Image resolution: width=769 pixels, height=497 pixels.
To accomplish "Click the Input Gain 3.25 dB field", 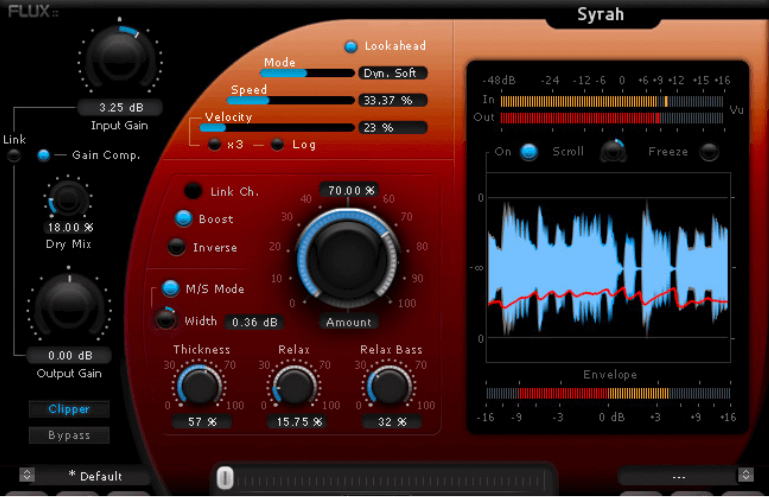I will pos(120,107).
